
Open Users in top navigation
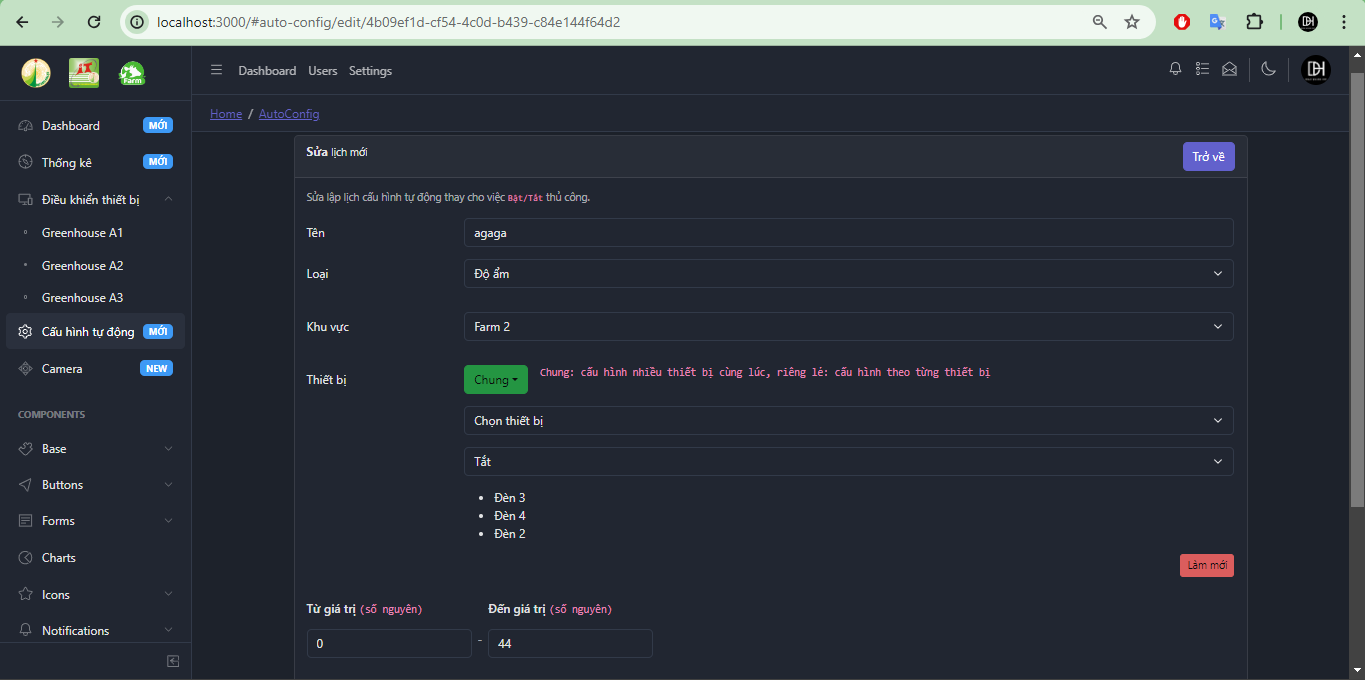[x=323, y=70]
